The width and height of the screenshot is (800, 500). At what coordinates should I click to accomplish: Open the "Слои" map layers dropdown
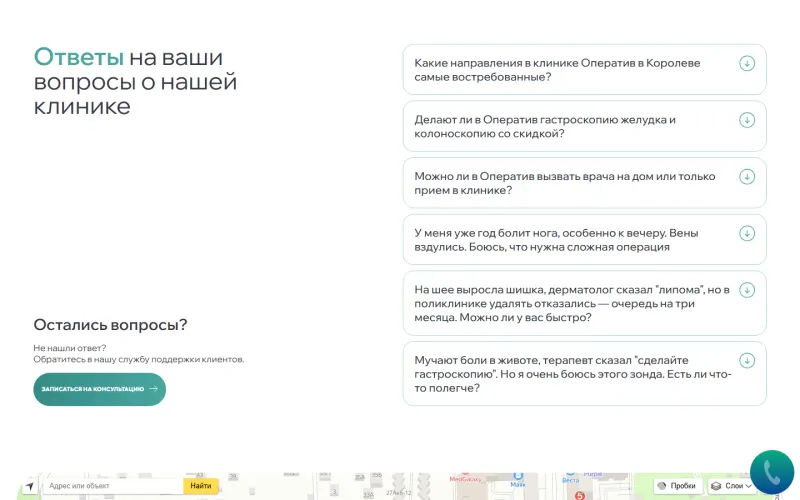pos(731,486)
